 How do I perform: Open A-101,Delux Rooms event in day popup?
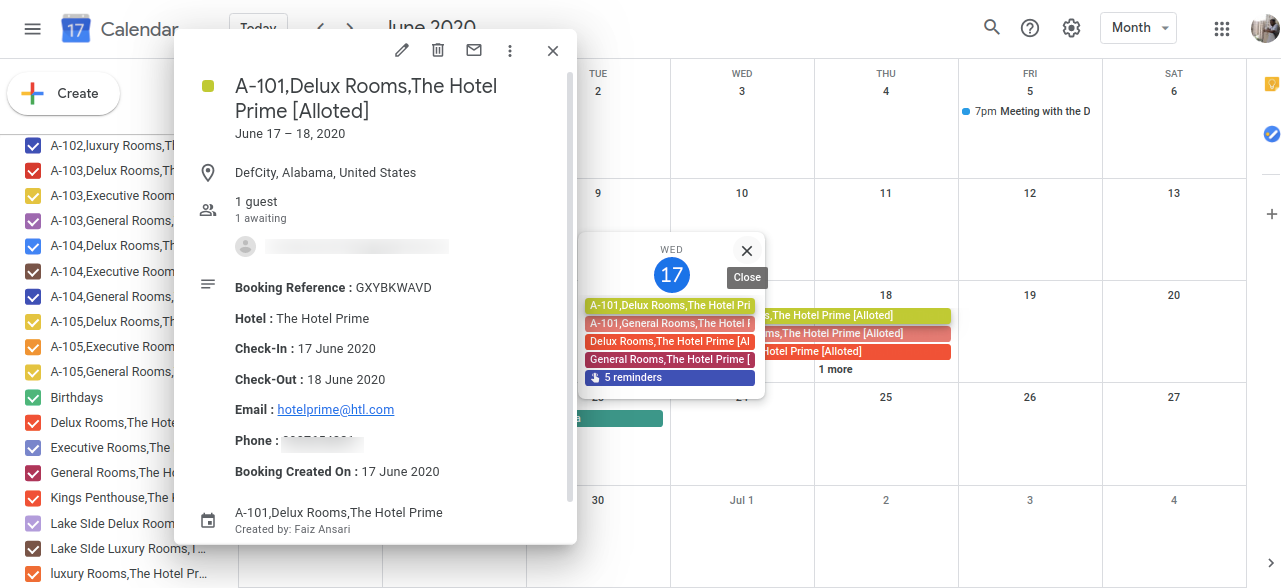(x=670, y=306)
